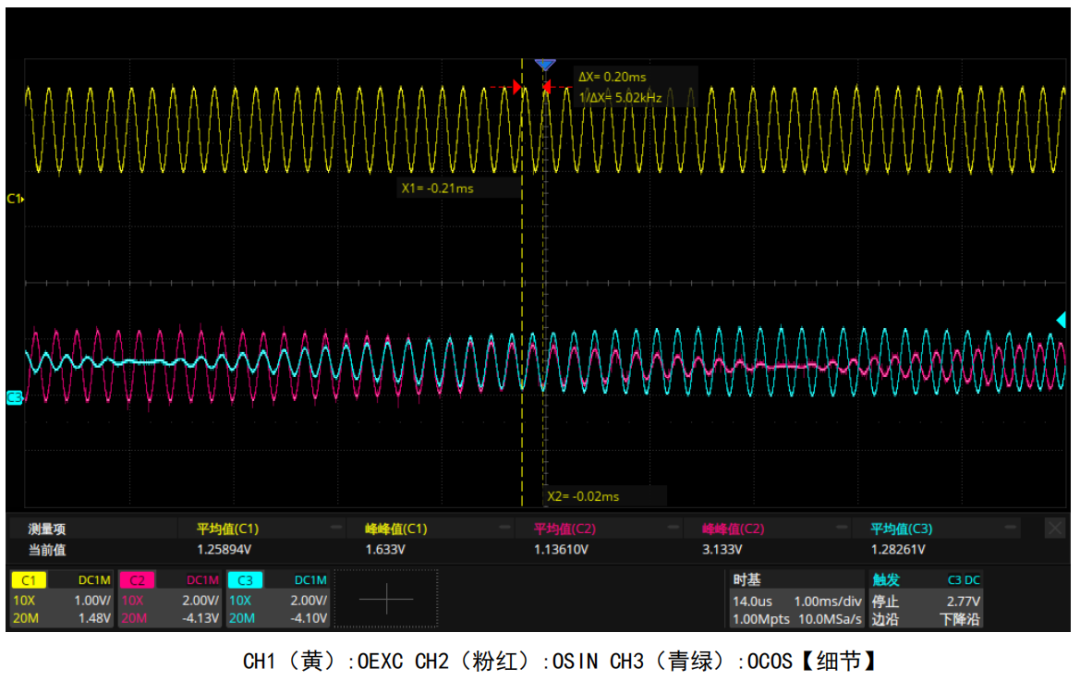
Task: Select the cyan C3 channel label
Action: [245, 580]
